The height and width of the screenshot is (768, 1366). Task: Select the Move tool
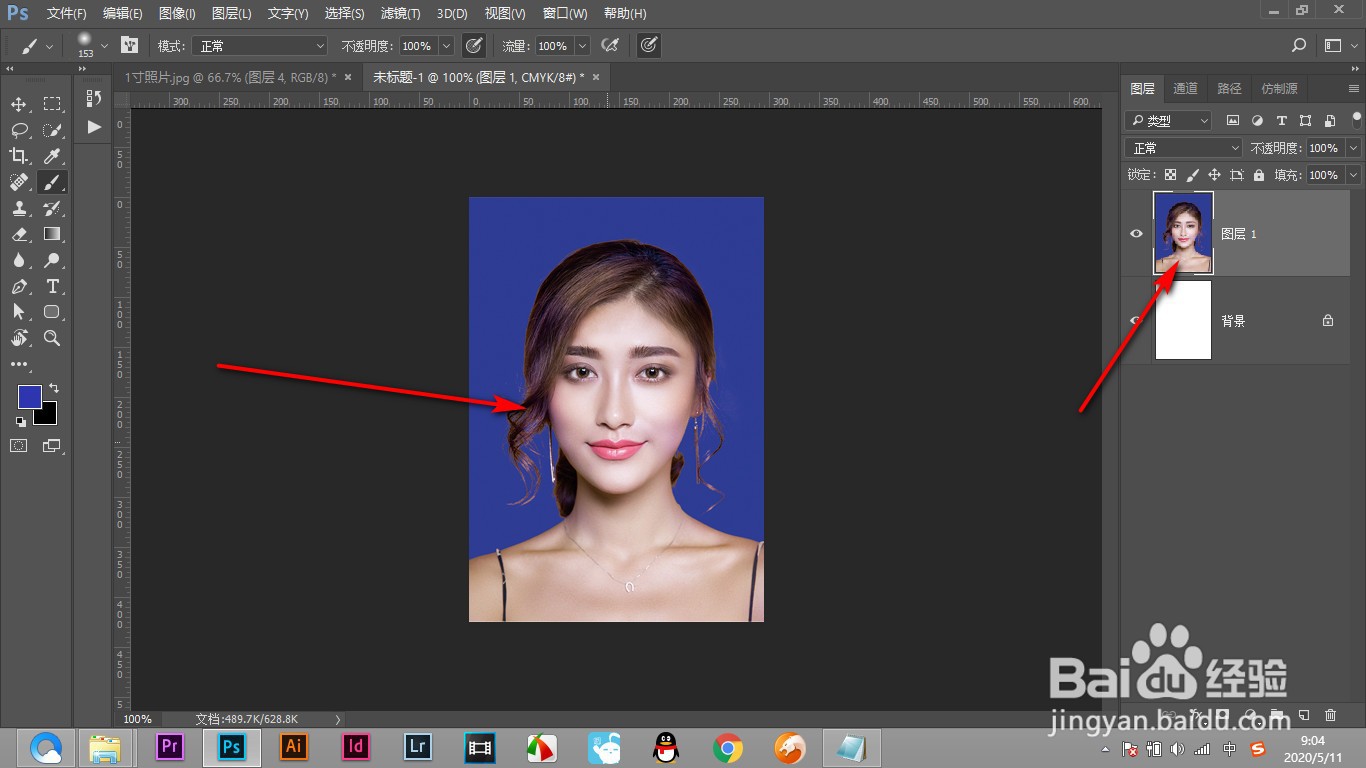(x=18, y=104)
